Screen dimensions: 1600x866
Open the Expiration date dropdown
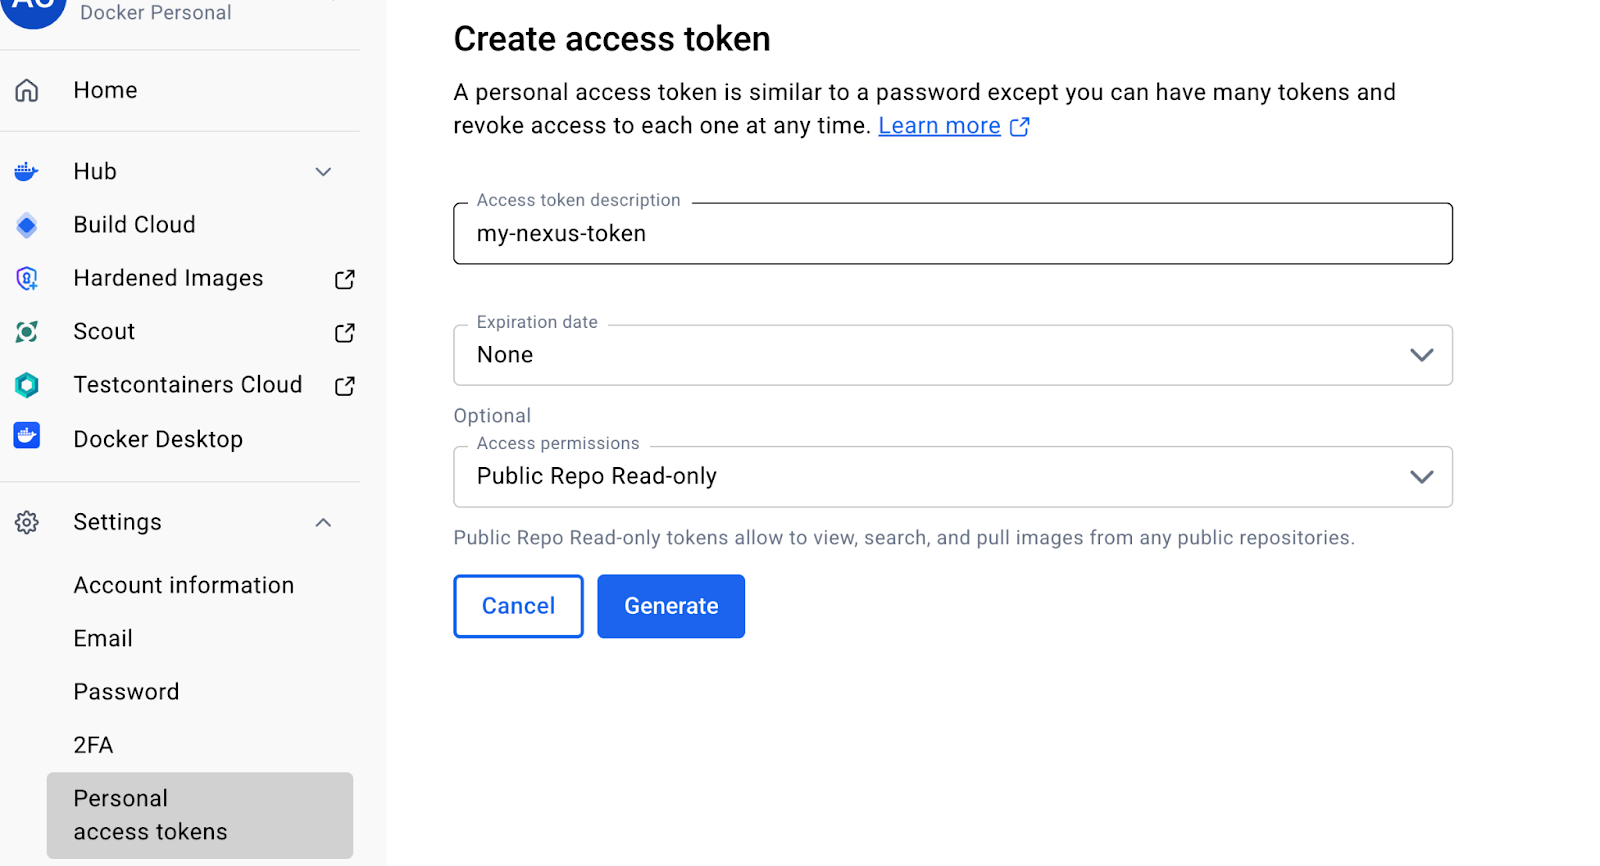pos(1421,354)
